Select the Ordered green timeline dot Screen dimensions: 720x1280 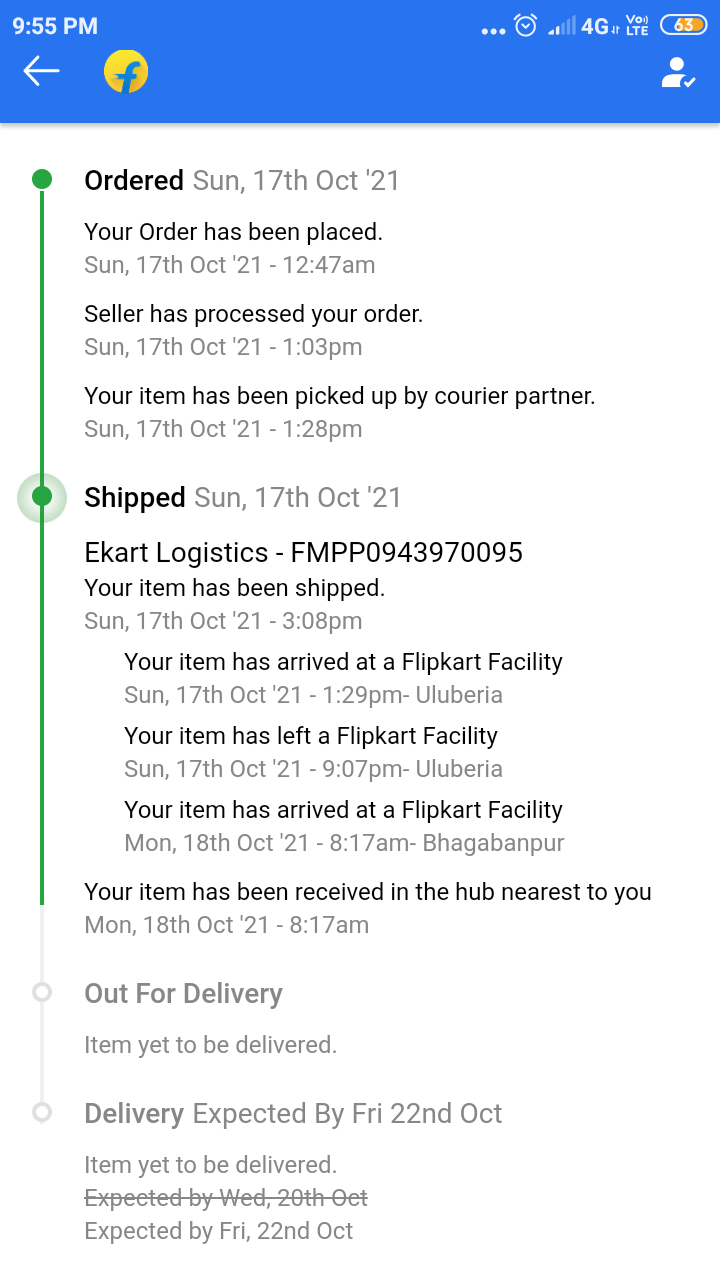point(42,179)
